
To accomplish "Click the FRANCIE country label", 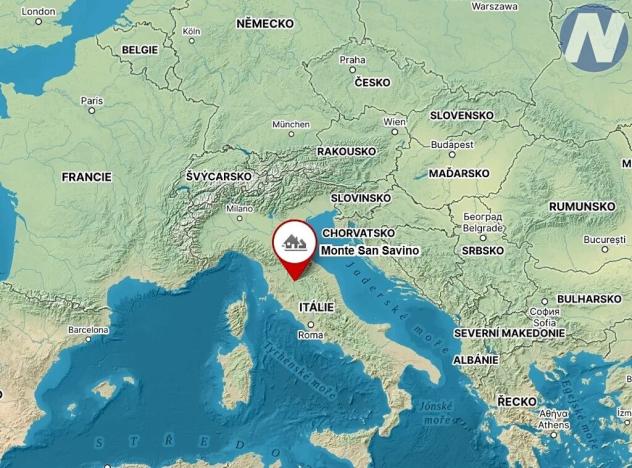I will 87,177.
